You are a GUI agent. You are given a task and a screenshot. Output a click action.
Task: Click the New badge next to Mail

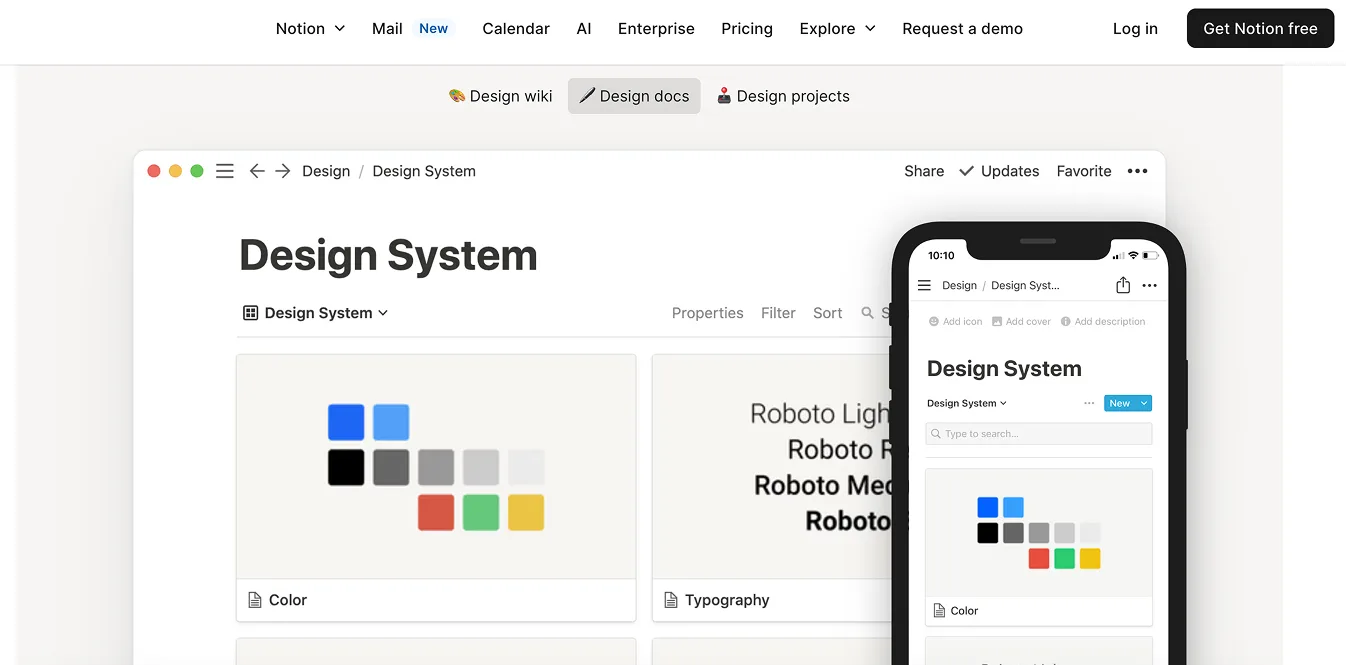tap(433, 28)
